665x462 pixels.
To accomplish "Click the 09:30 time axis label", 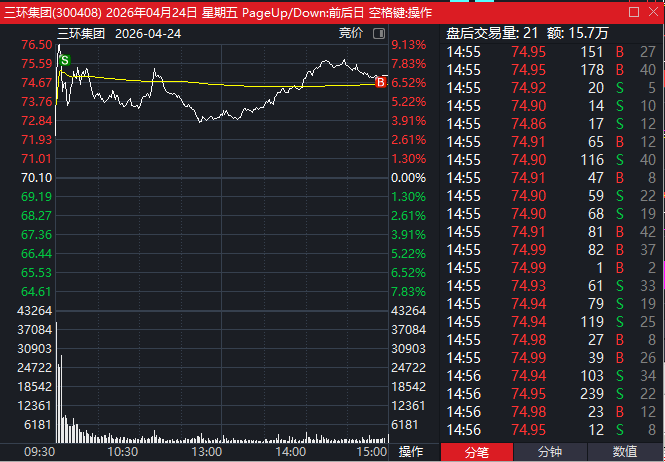I will click(x=39, y=452).
